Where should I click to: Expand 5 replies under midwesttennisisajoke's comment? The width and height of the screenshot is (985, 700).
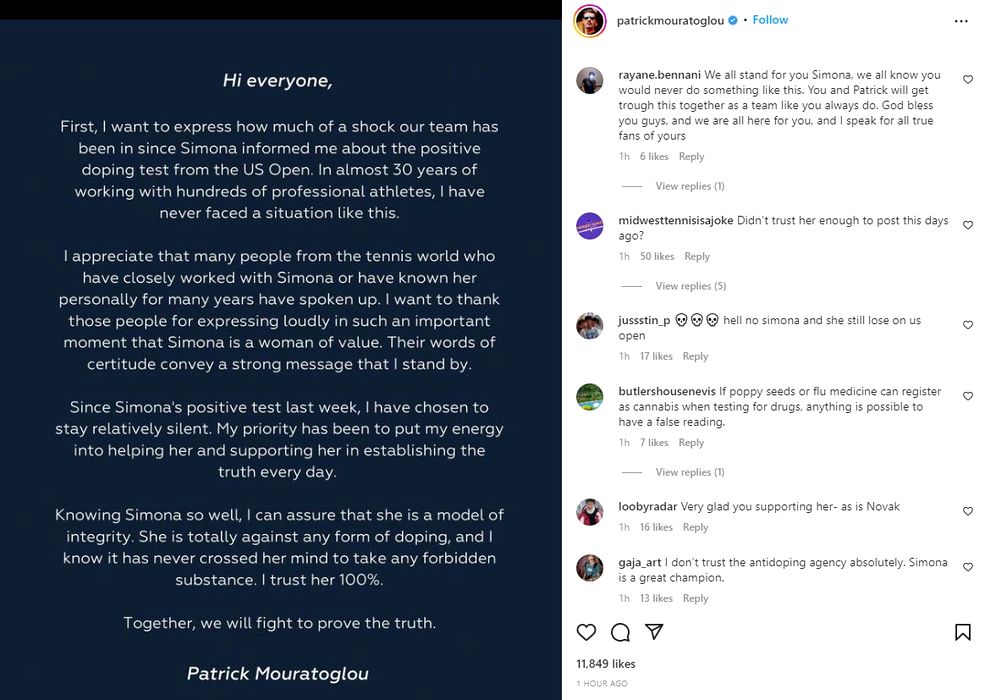click(689, 286)
